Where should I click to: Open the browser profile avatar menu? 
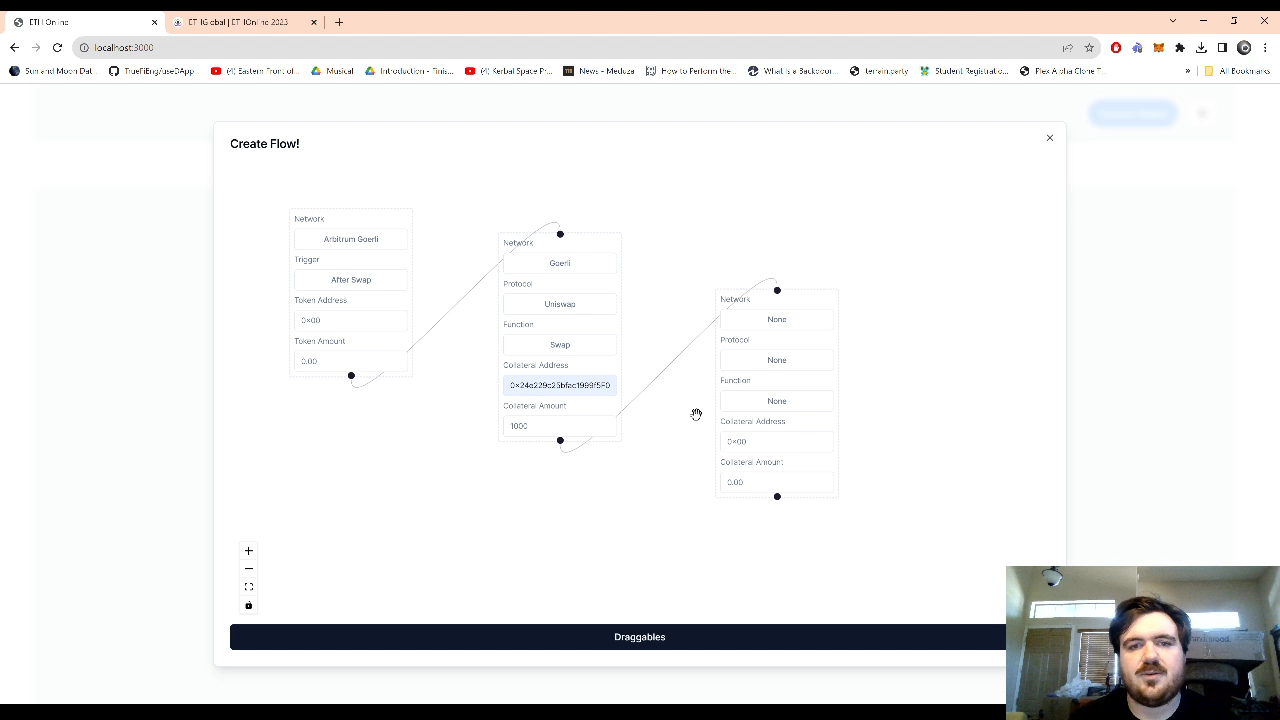[x=1244, y=48]
